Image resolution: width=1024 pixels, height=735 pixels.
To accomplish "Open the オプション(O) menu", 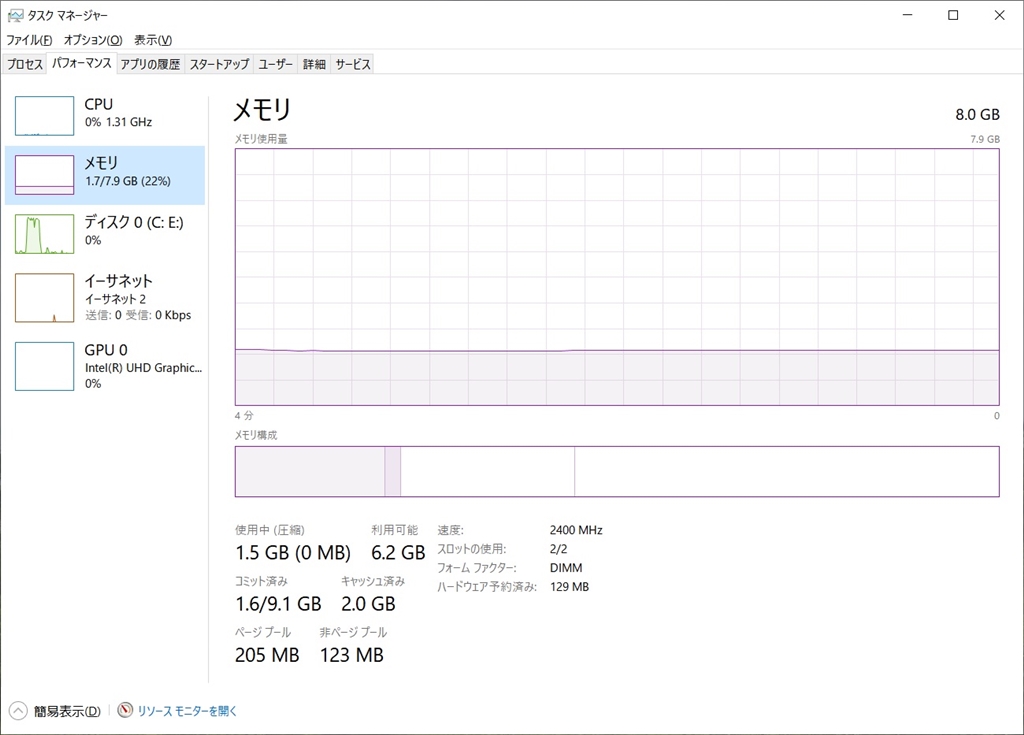I will pyautogui.click(x=92, y=40).
